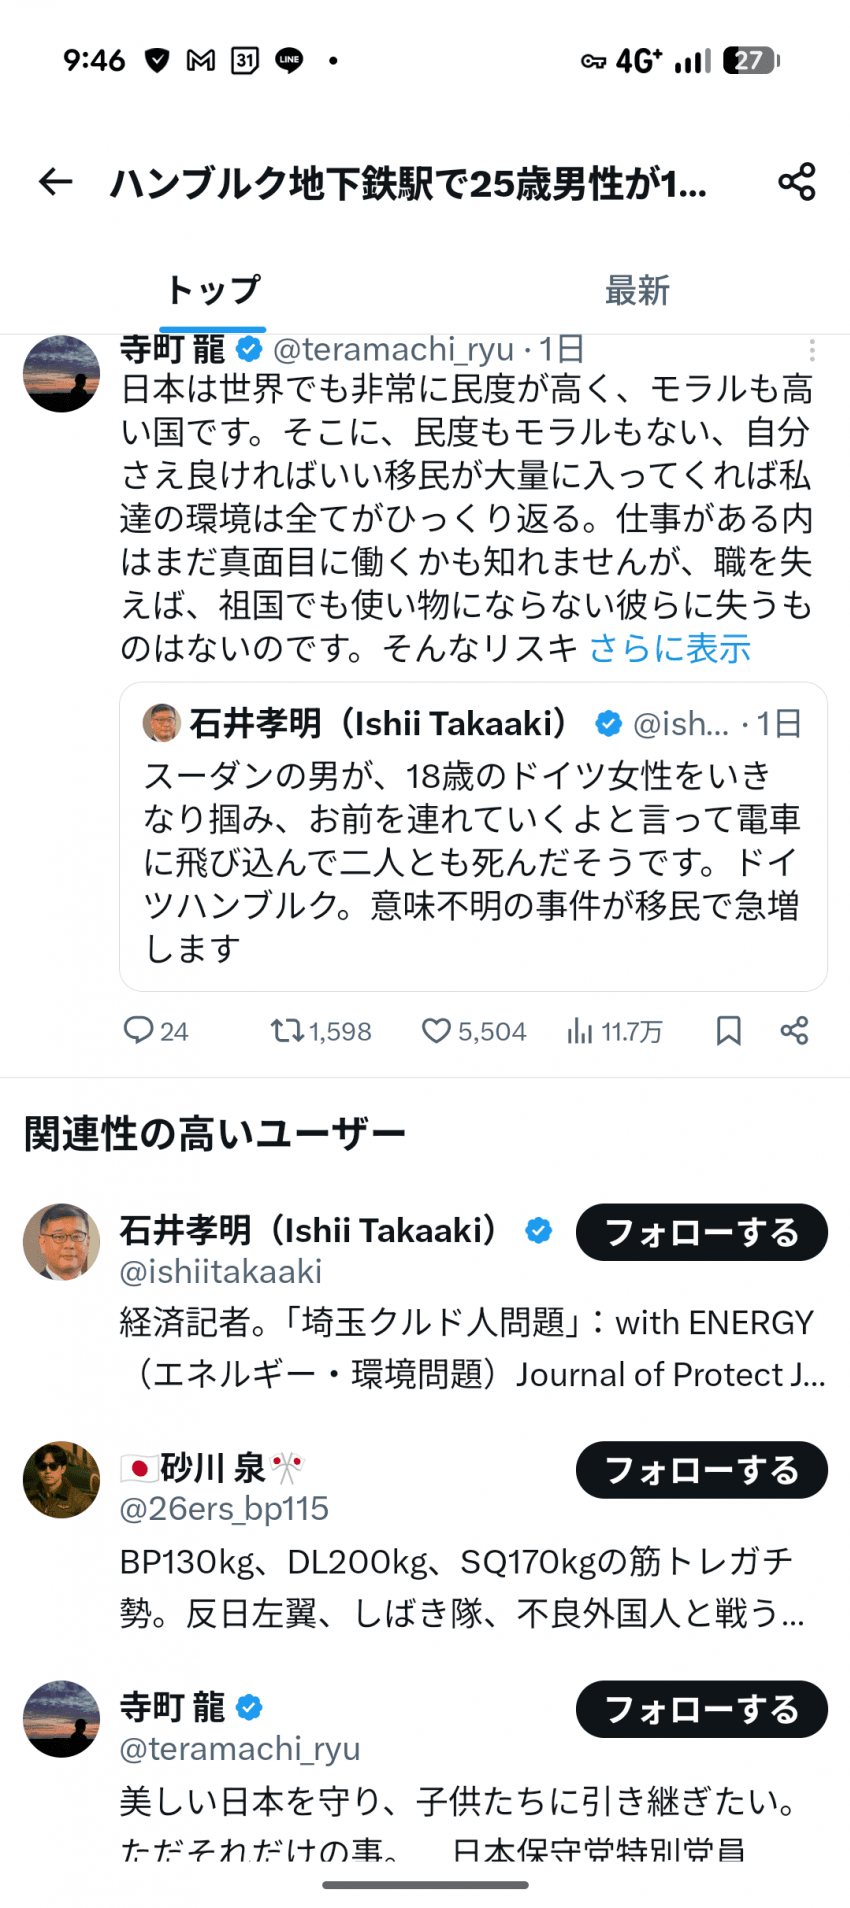Open the tweet's three-dot more menu
Screen dimensions: 850x1908
(x=812, y=350)
